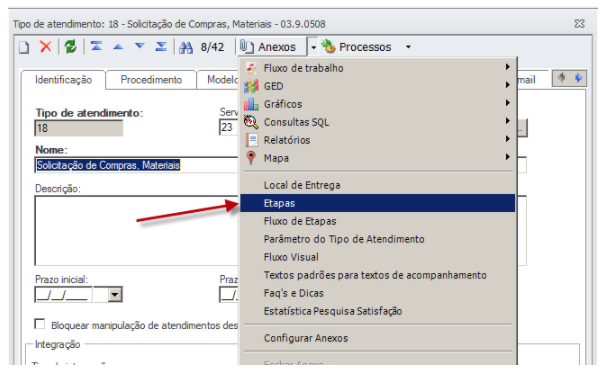This screenshot has height=372, width=606.
Task: Click the Prazo inicial date field
Action: [x=64, y=295]
